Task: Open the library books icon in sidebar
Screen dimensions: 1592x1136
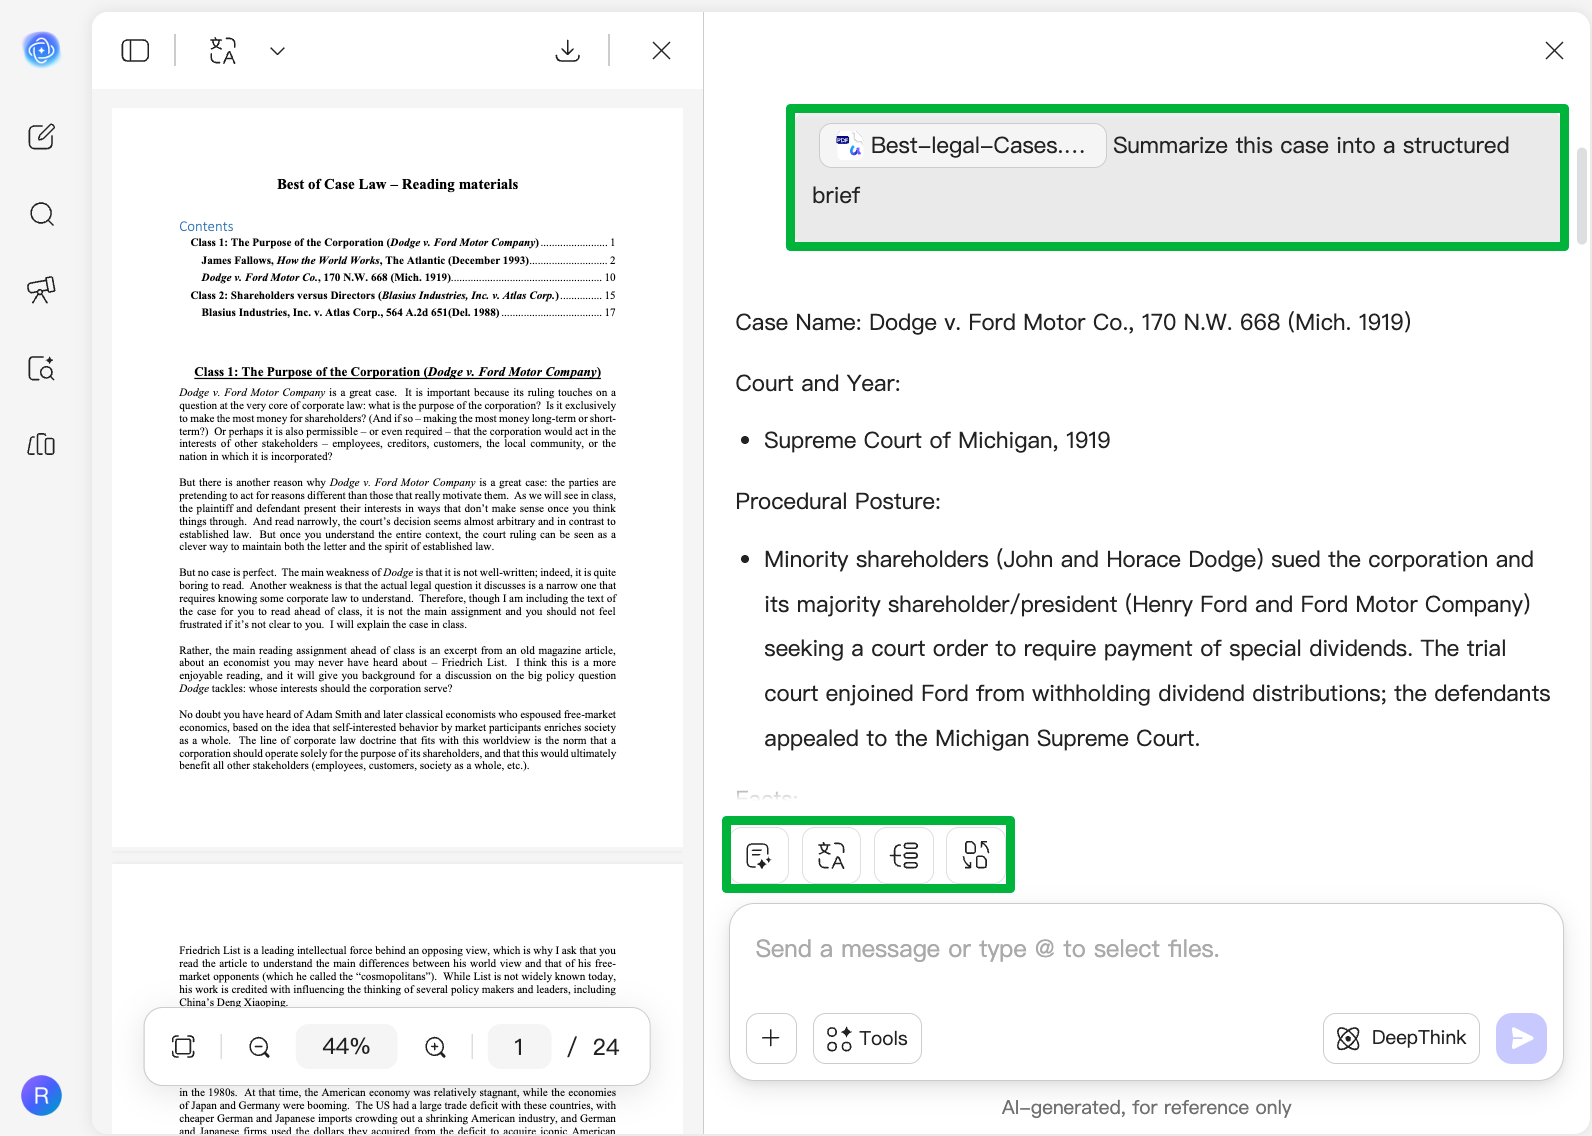Action: coord(41,444)
